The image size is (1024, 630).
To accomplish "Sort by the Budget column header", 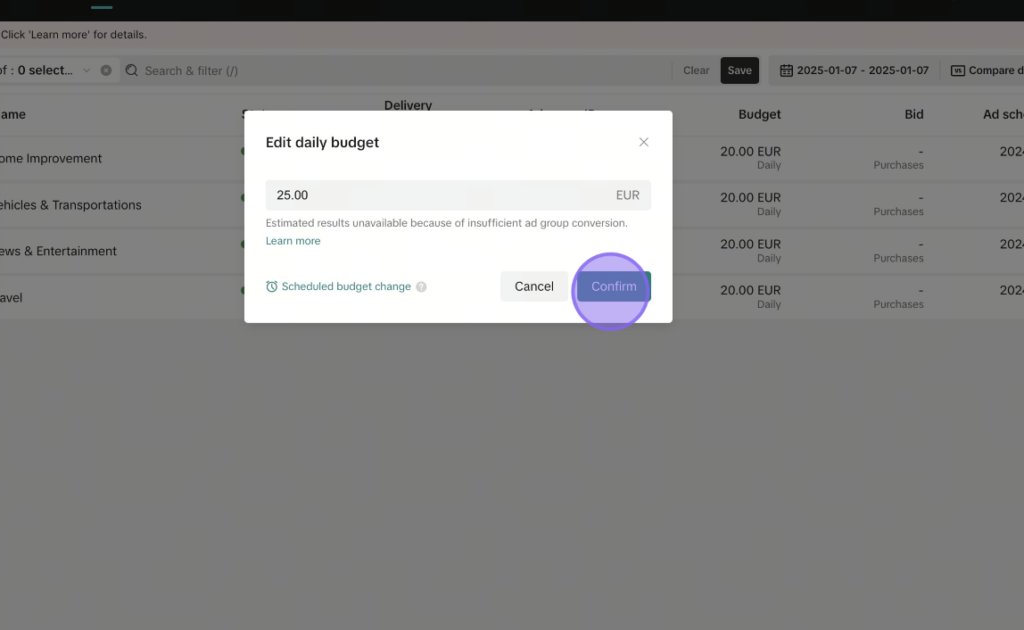I will tap(759, 114).
